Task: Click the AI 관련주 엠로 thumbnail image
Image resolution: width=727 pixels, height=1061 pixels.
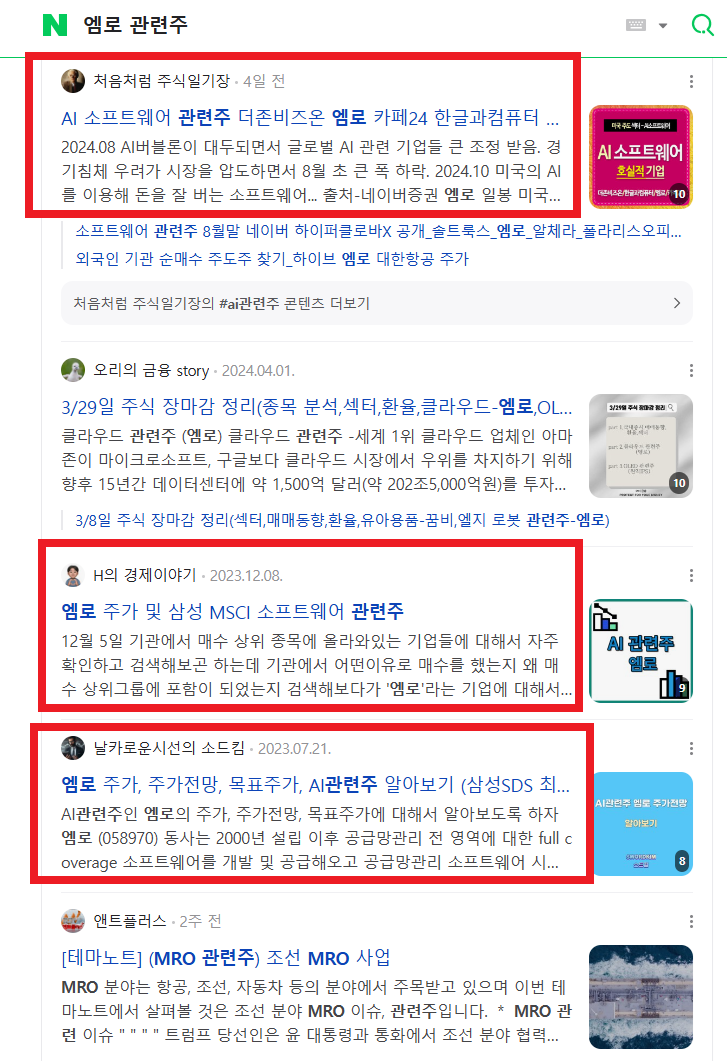Action: (640, 650)
